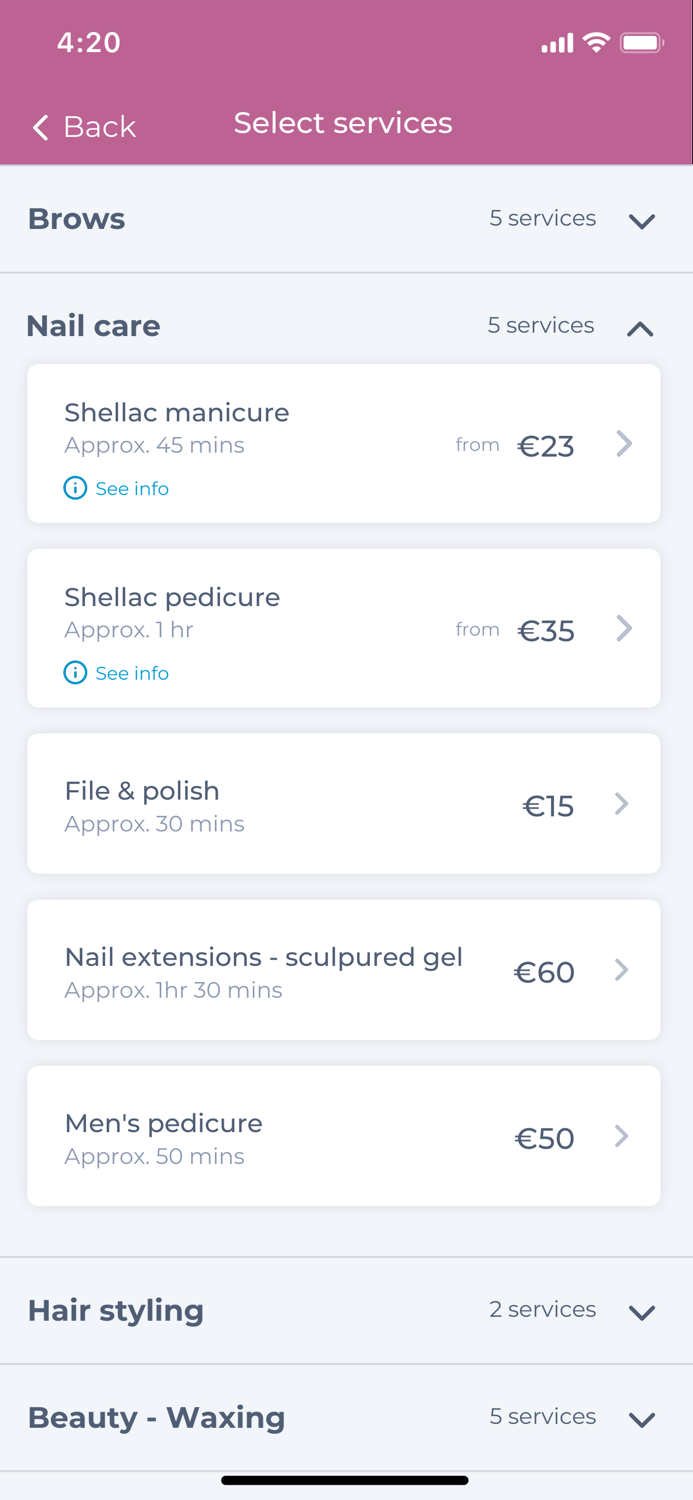Select the Men's pedicure service card
The width and height of the screenshot is (693, 1500).
coord(300,1137)
